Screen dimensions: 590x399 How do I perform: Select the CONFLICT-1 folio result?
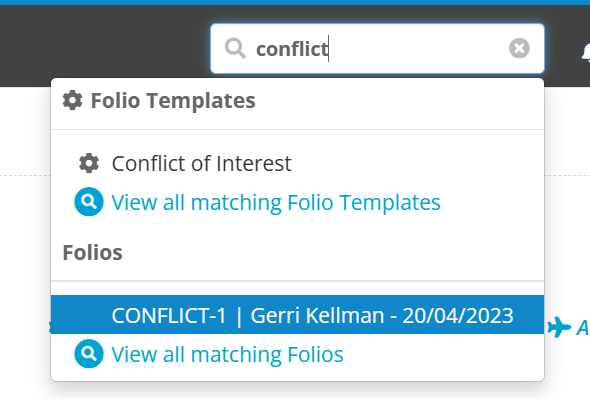297,315
